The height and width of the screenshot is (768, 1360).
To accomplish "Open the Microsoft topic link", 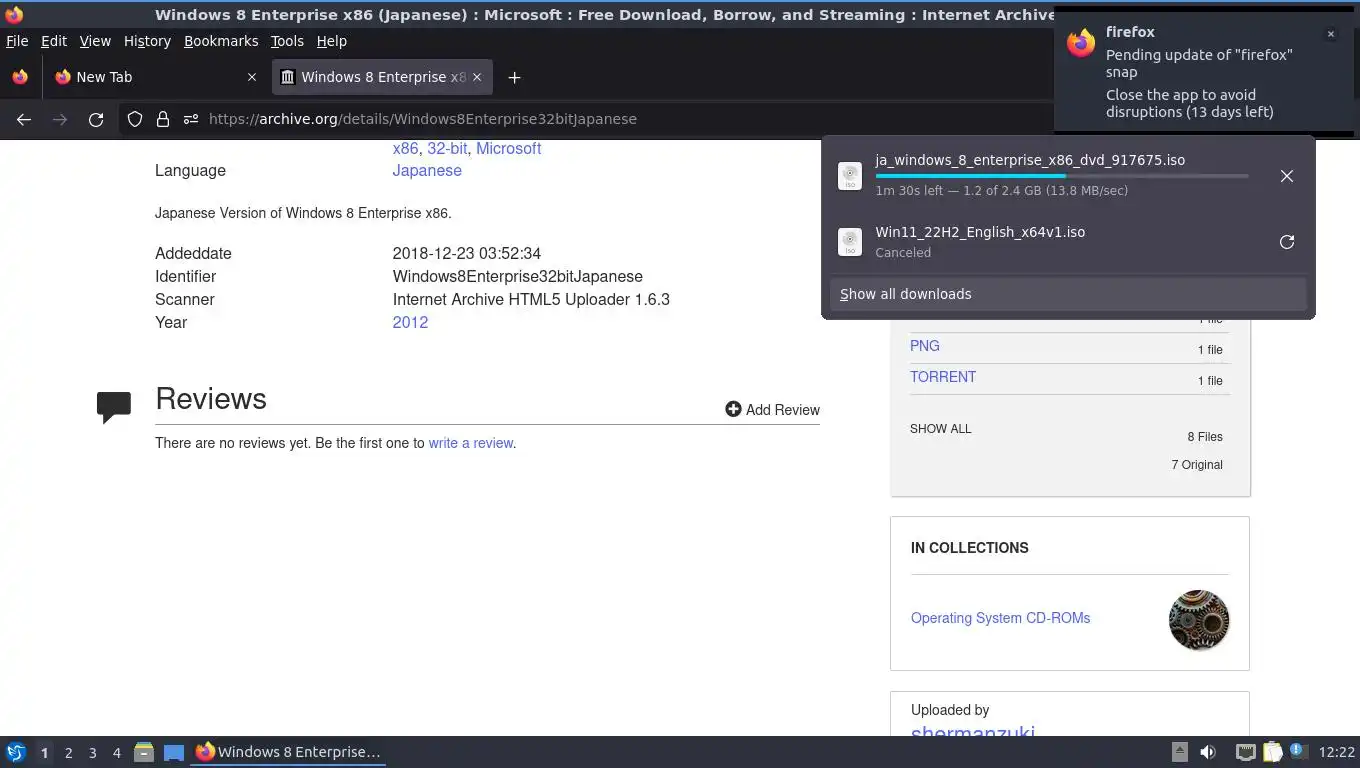I will coord(508,148).
